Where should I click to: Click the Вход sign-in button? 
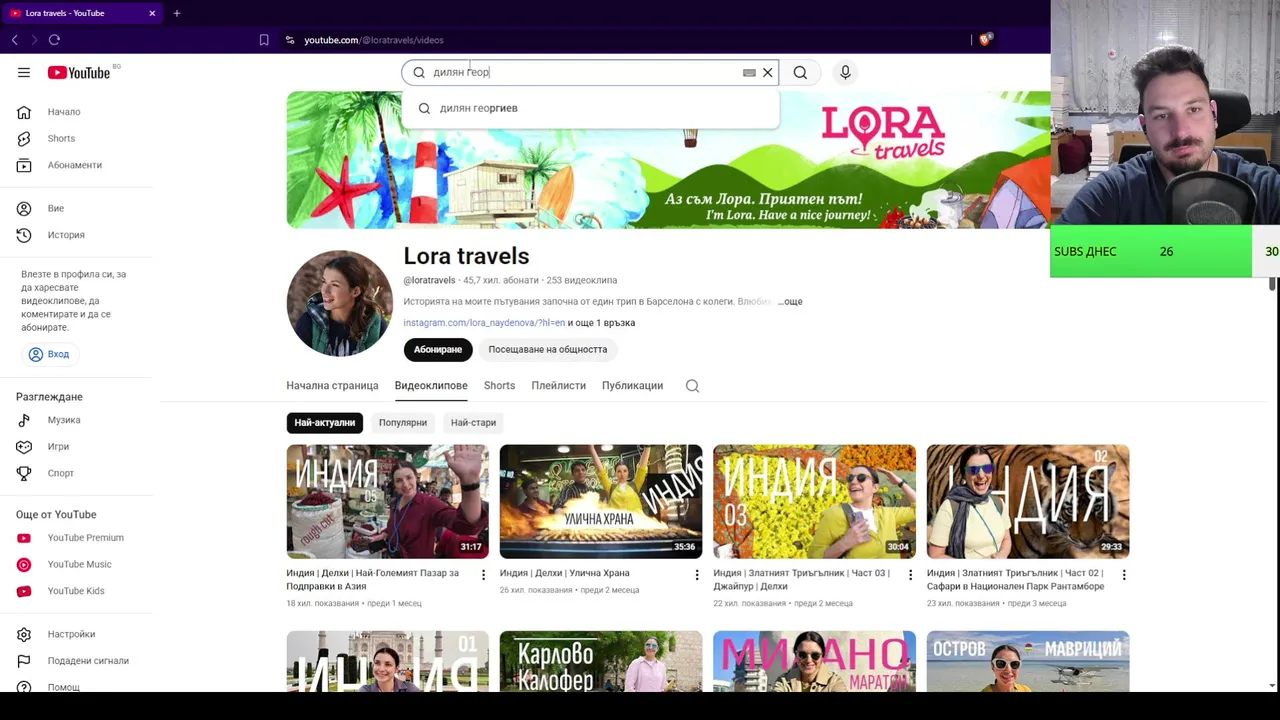pyautogui.click(x=49, y=354)
